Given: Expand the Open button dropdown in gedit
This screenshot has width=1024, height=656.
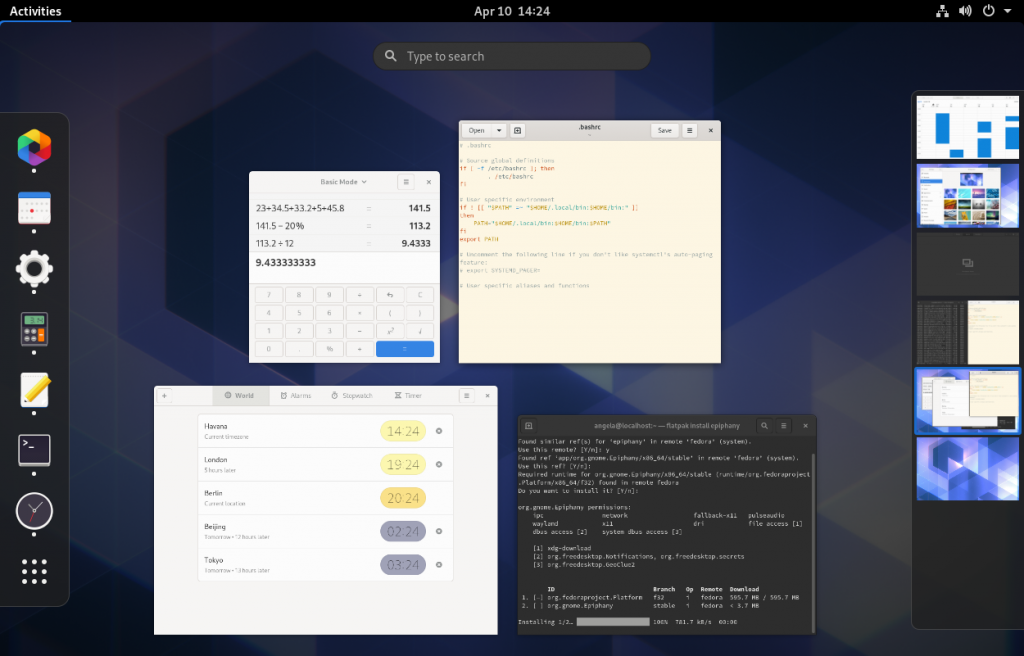Looking at the screenshot, I should 497,130.
